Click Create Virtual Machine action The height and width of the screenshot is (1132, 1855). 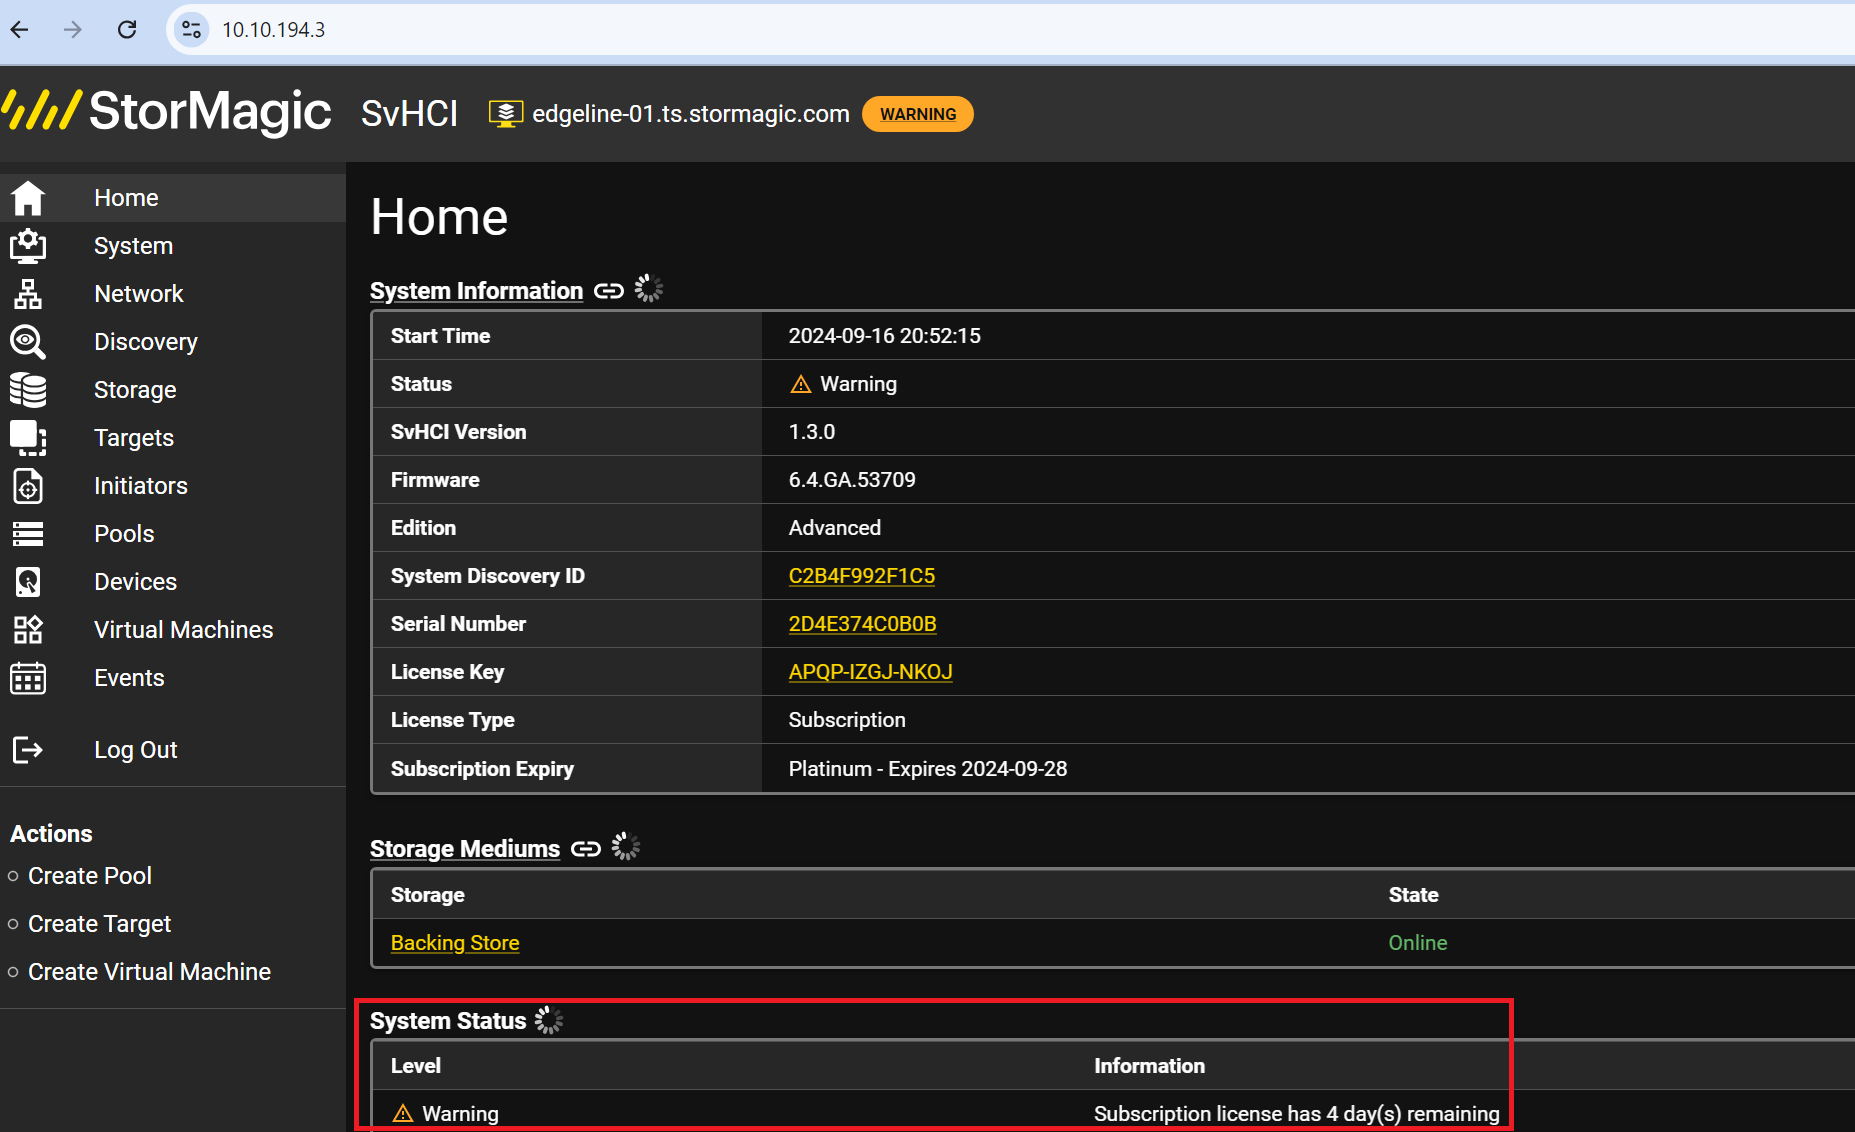pos(150,972)
